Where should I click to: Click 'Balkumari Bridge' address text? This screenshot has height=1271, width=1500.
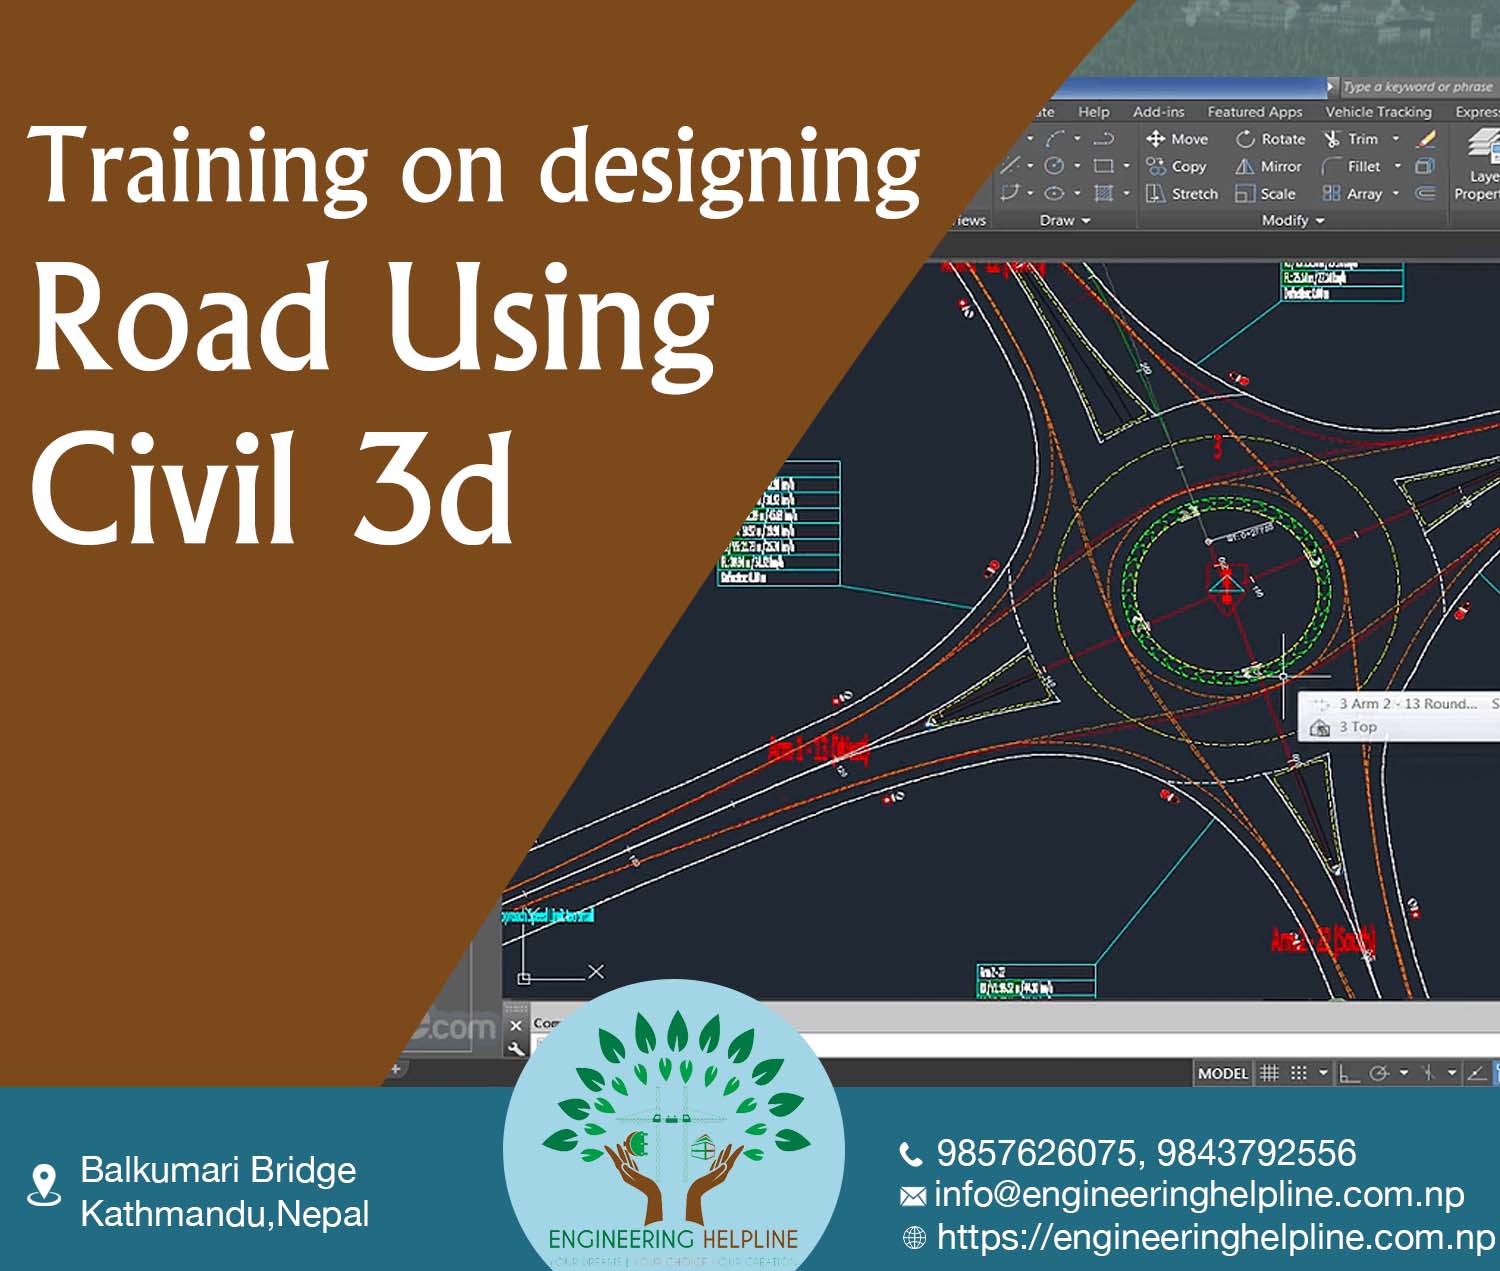pyautogui.click(x=218, y=1169)
